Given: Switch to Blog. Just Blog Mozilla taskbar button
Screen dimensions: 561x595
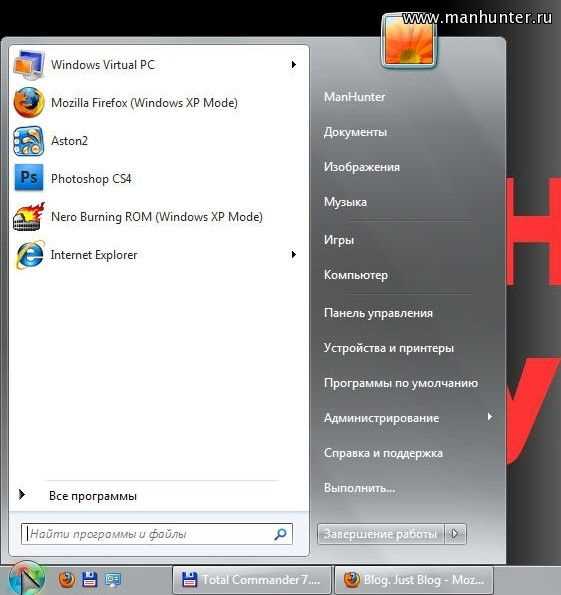Looking at the screenshot, I should 414,579.
